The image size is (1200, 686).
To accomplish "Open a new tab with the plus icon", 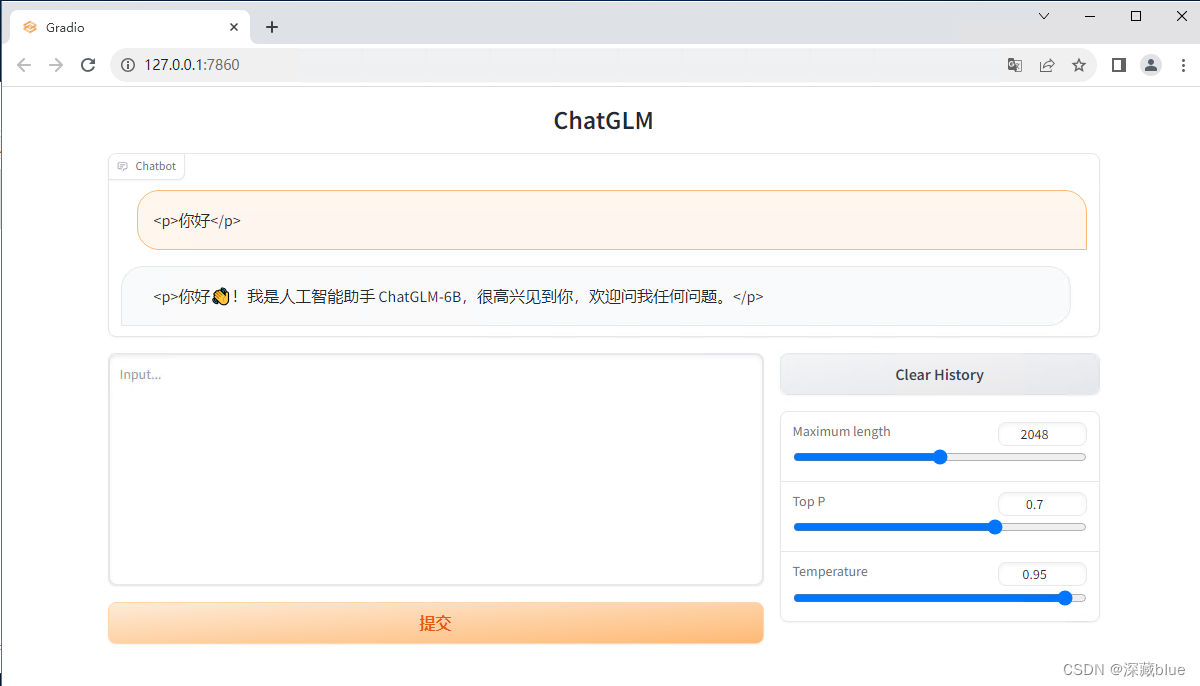I will tap(272, 27).
